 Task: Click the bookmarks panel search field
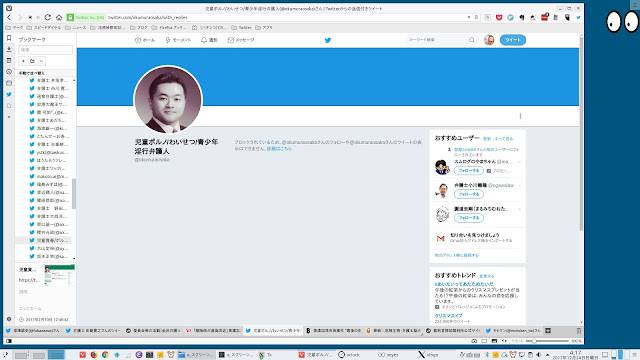[x=46, y=49]
